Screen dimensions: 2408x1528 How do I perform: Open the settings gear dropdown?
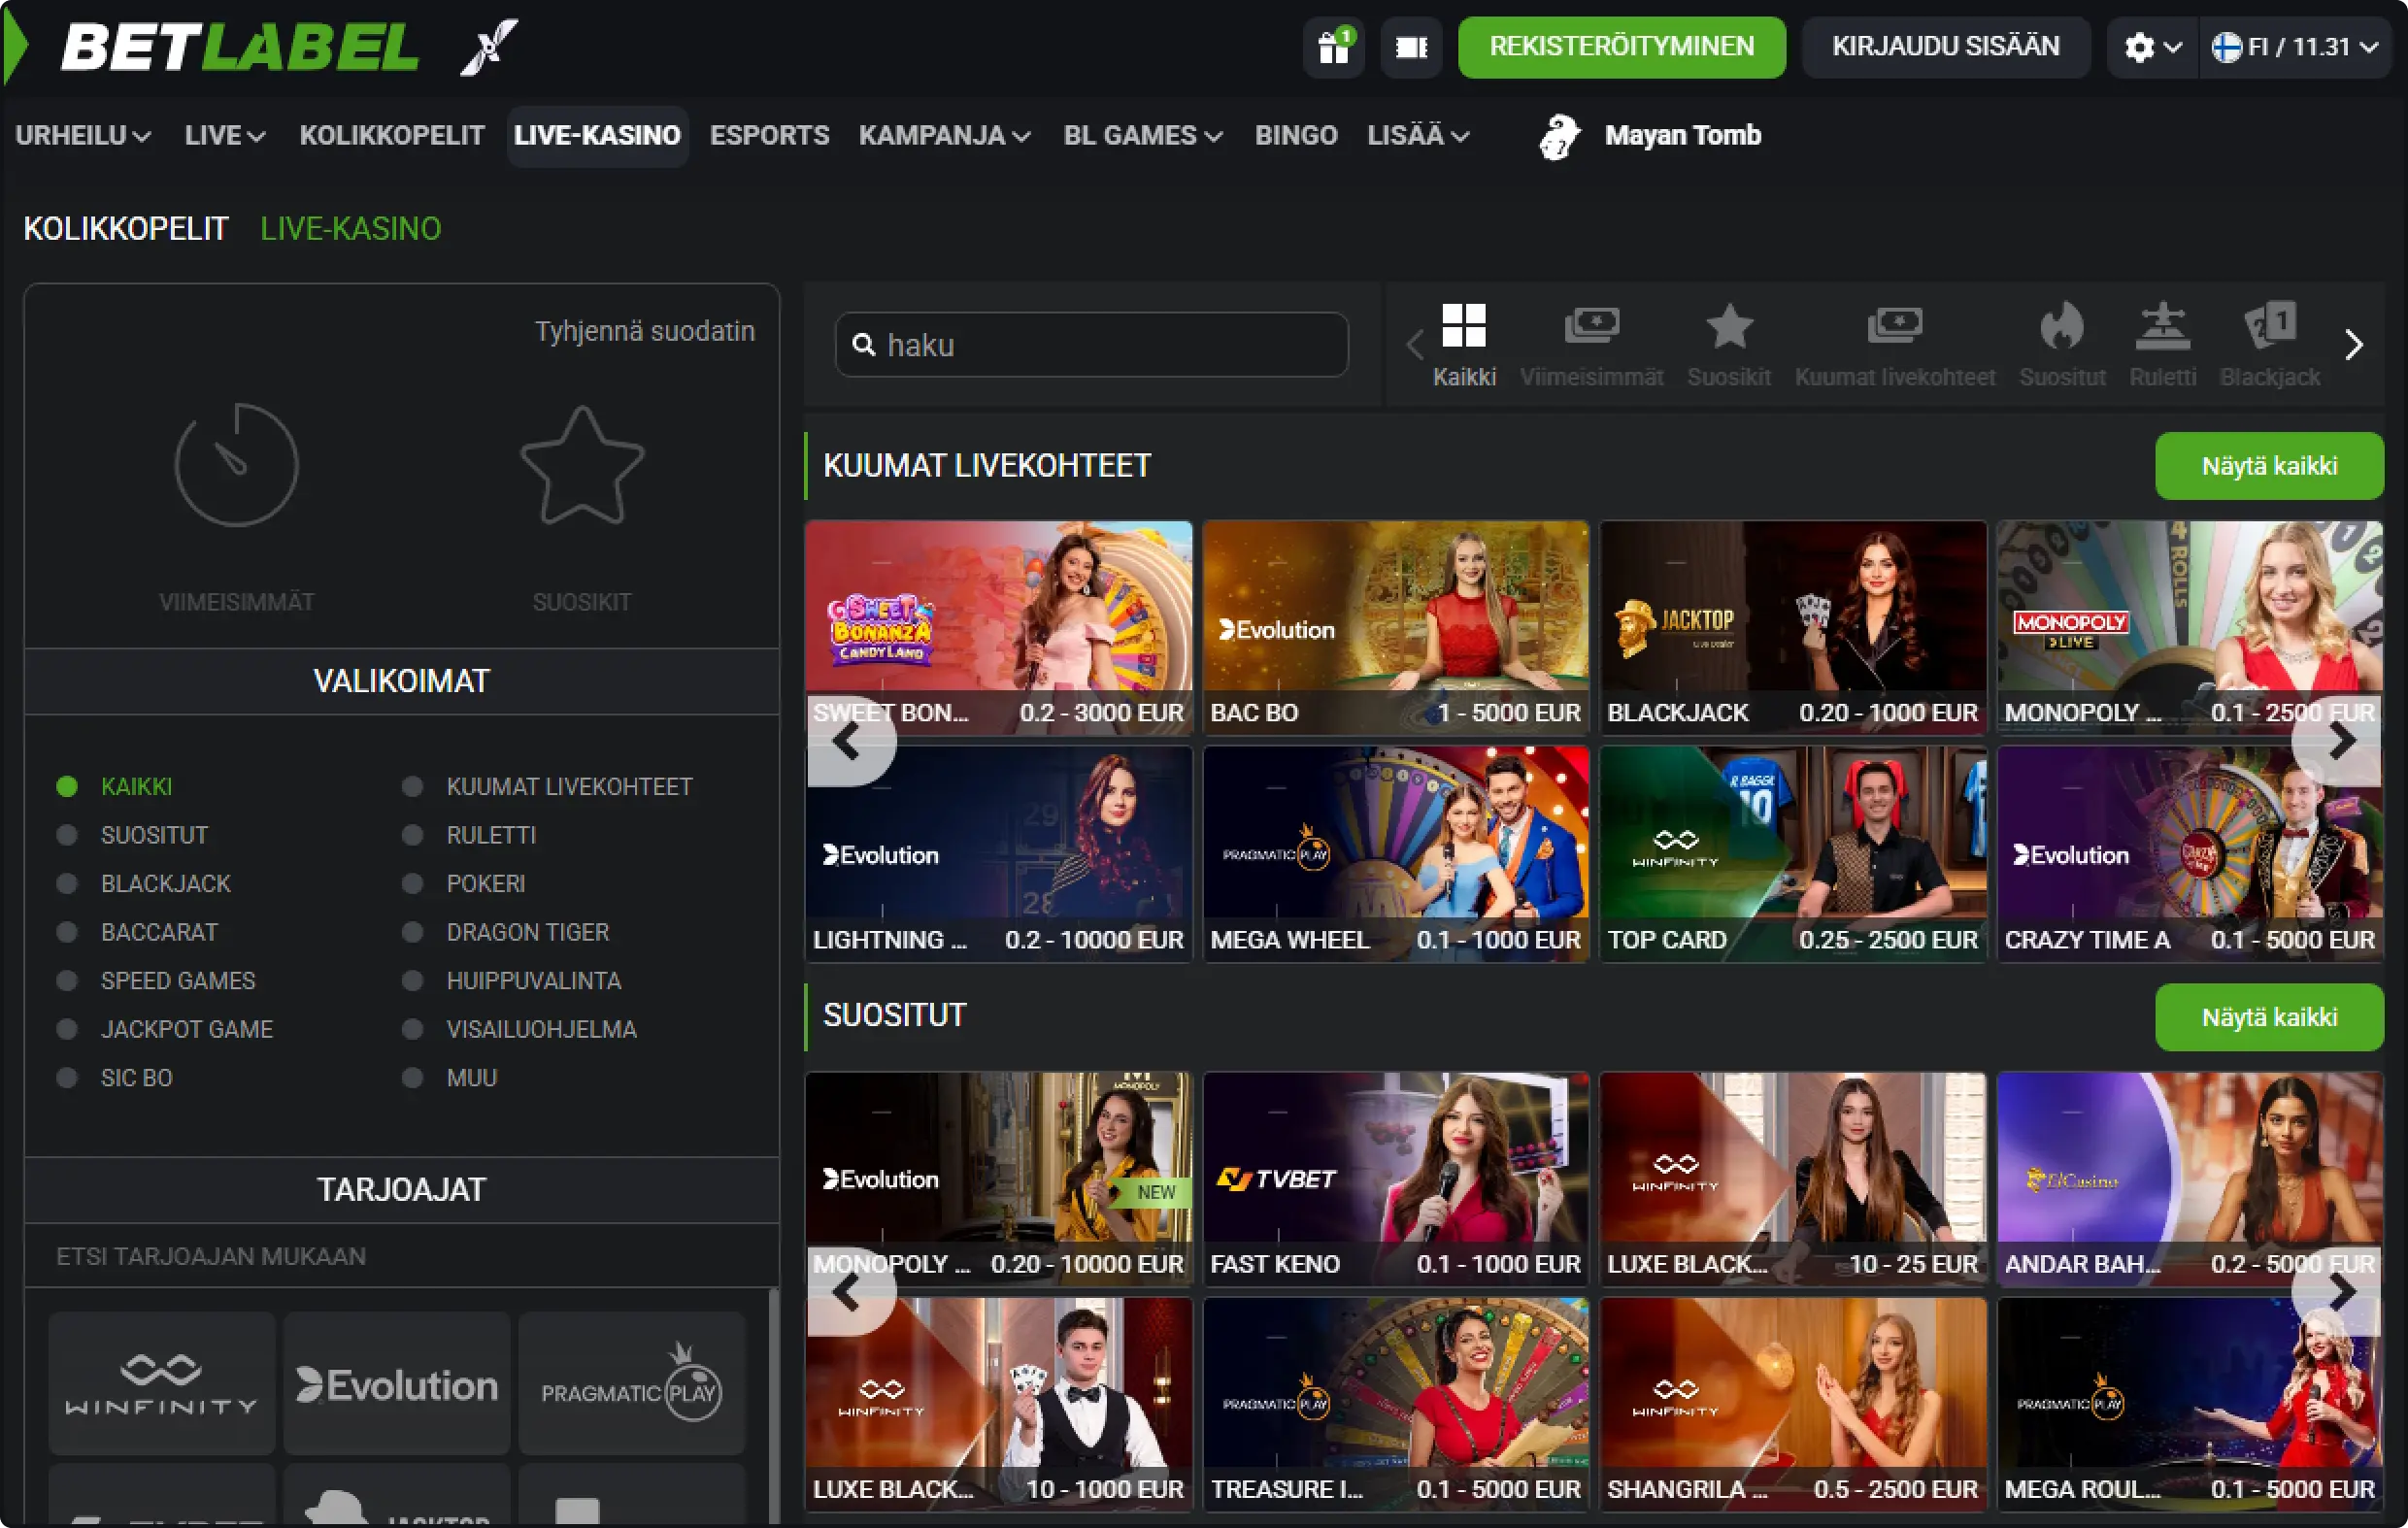2152,46
